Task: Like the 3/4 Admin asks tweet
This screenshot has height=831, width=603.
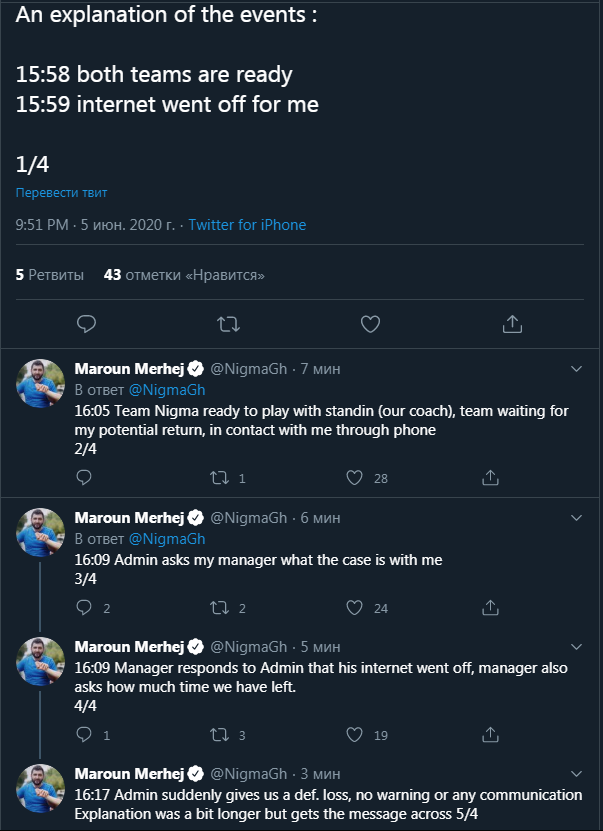Action: coord(354,607)
